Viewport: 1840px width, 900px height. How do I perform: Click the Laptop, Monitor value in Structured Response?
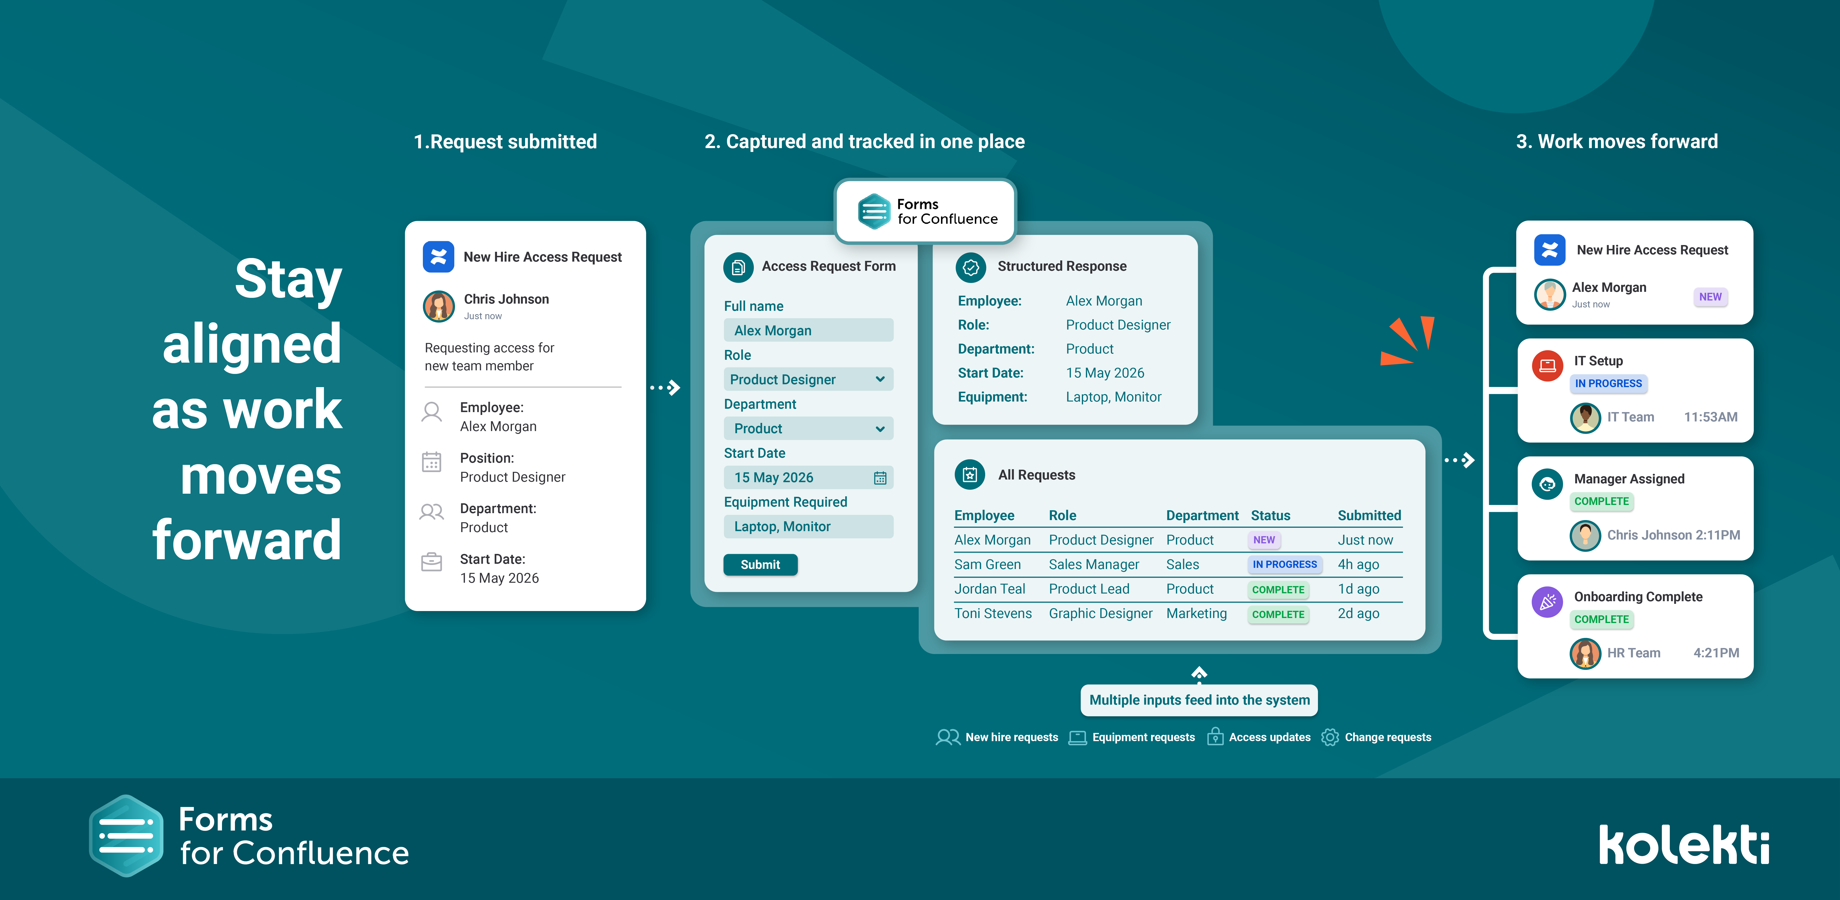click(1113, 397)
